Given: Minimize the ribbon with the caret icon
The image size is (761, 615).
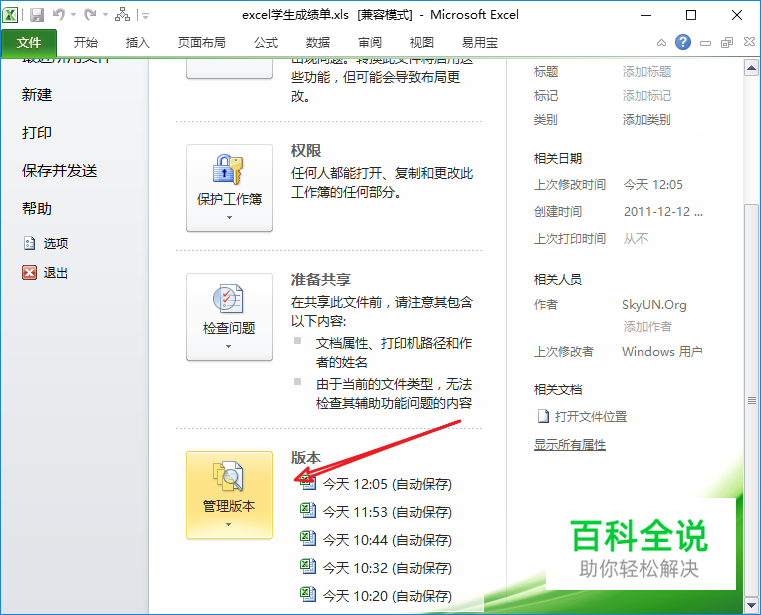Looking at the screenshot, I should click(x=661, y=43).
